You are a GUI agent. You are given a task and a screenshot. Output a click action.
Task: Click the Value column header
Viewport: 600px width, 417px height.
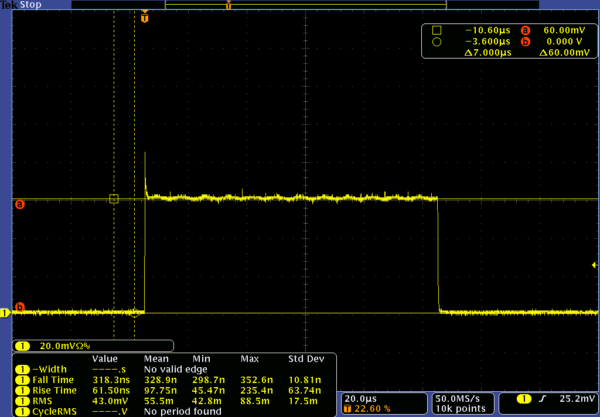[105, 359]
